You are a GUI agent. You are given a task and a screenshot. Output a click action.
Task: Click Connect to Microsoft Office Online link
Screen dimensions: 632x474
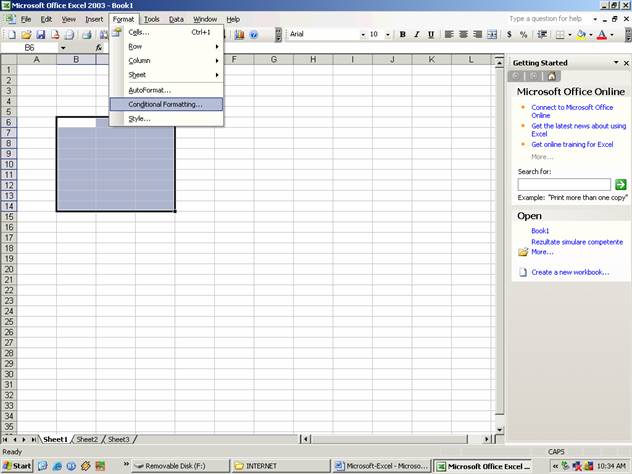(572, 111)
